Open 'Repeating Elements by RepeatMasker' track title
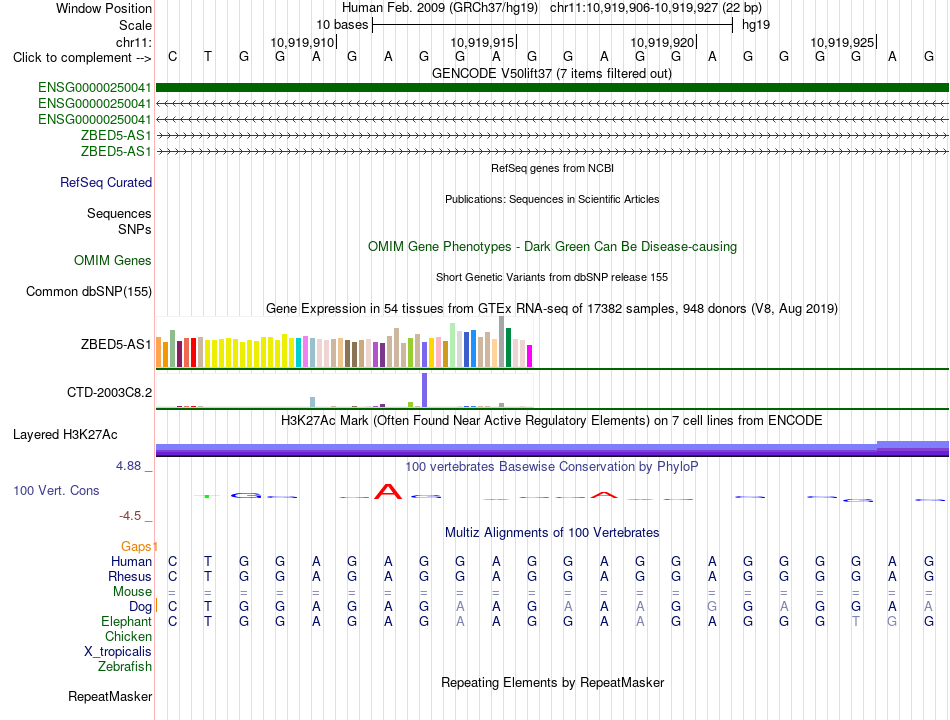Viewport: 950px width, 720px height. 552,682
